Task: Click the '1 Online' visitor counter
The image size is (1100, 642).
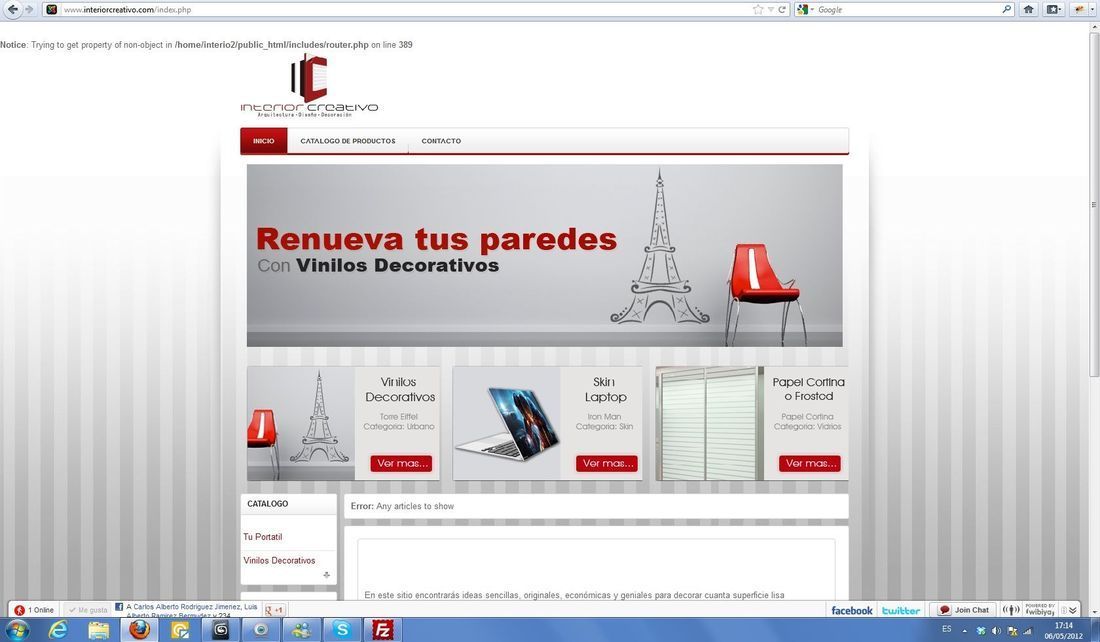Action: tap(34, 610)
